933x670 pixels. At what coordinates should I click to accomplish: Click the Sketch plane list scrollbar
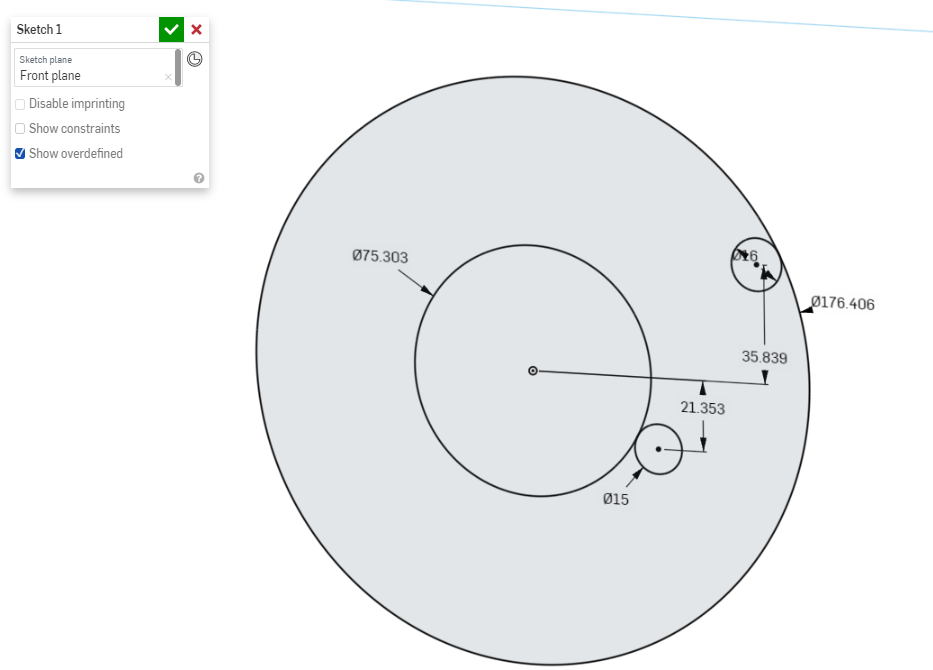[x=178, y=67]
